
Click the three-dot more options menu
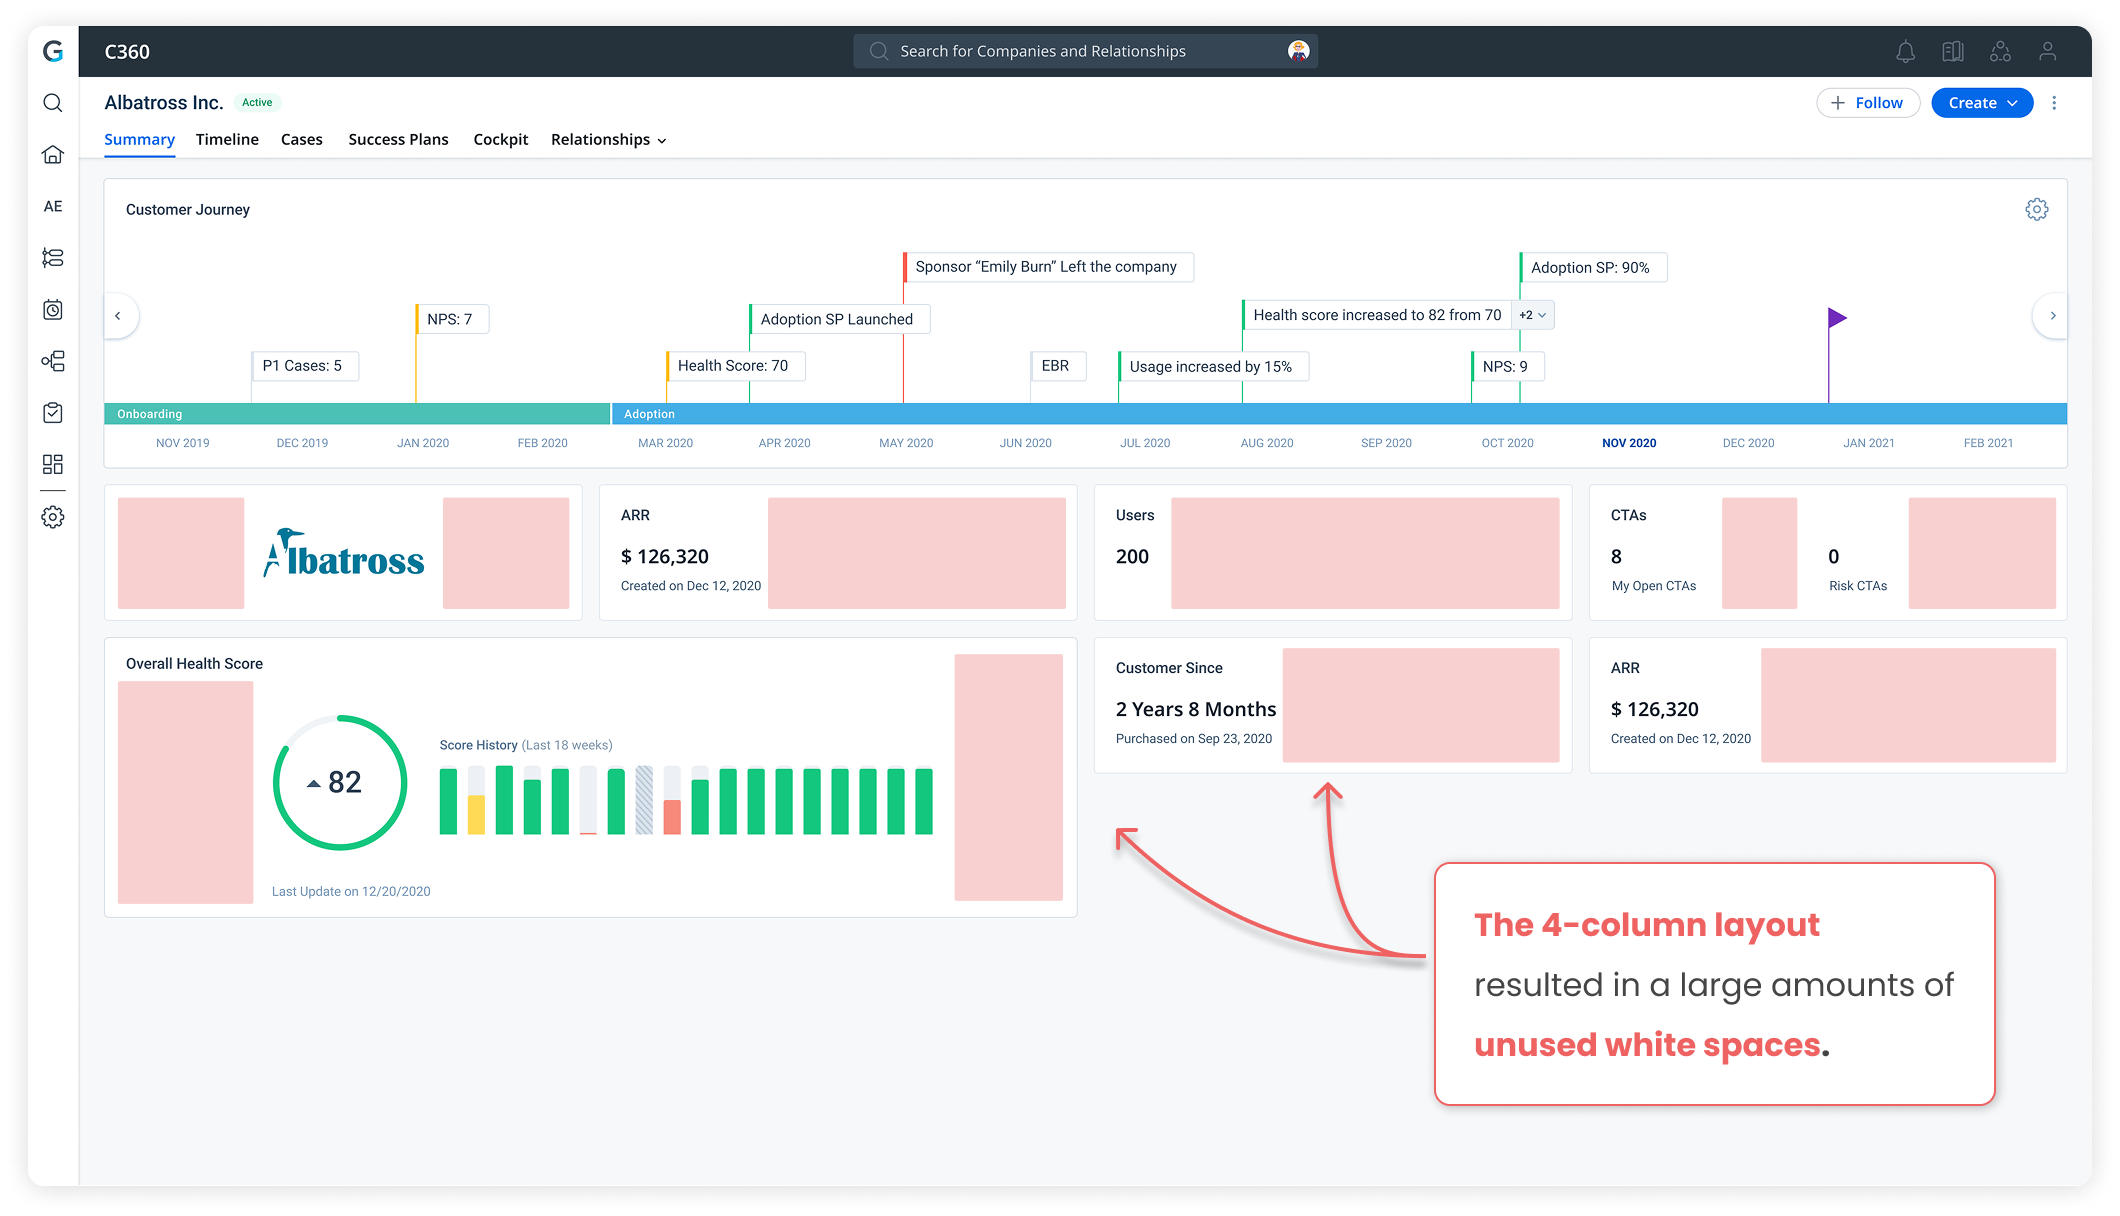click(2054, 103)
